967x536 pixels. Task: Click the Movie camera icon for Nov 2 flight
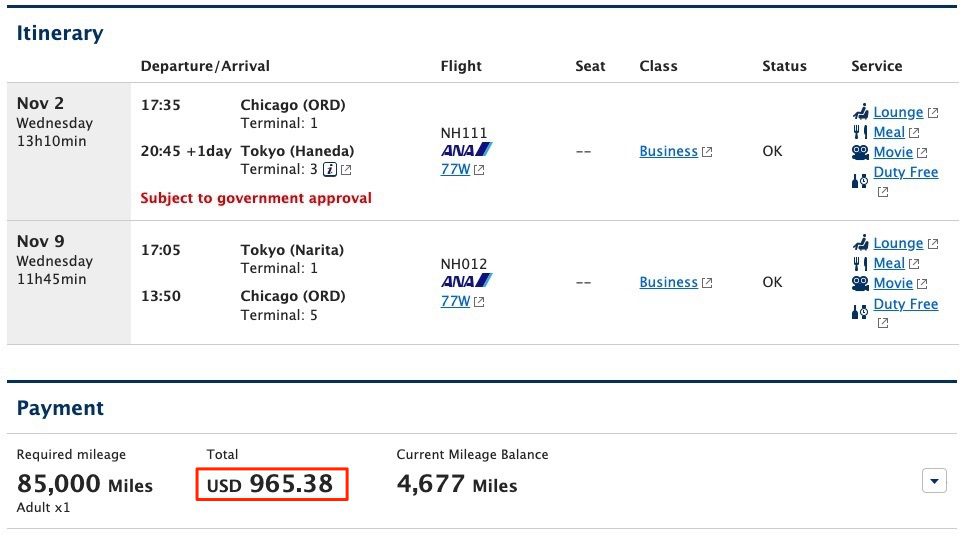[860, 152]
